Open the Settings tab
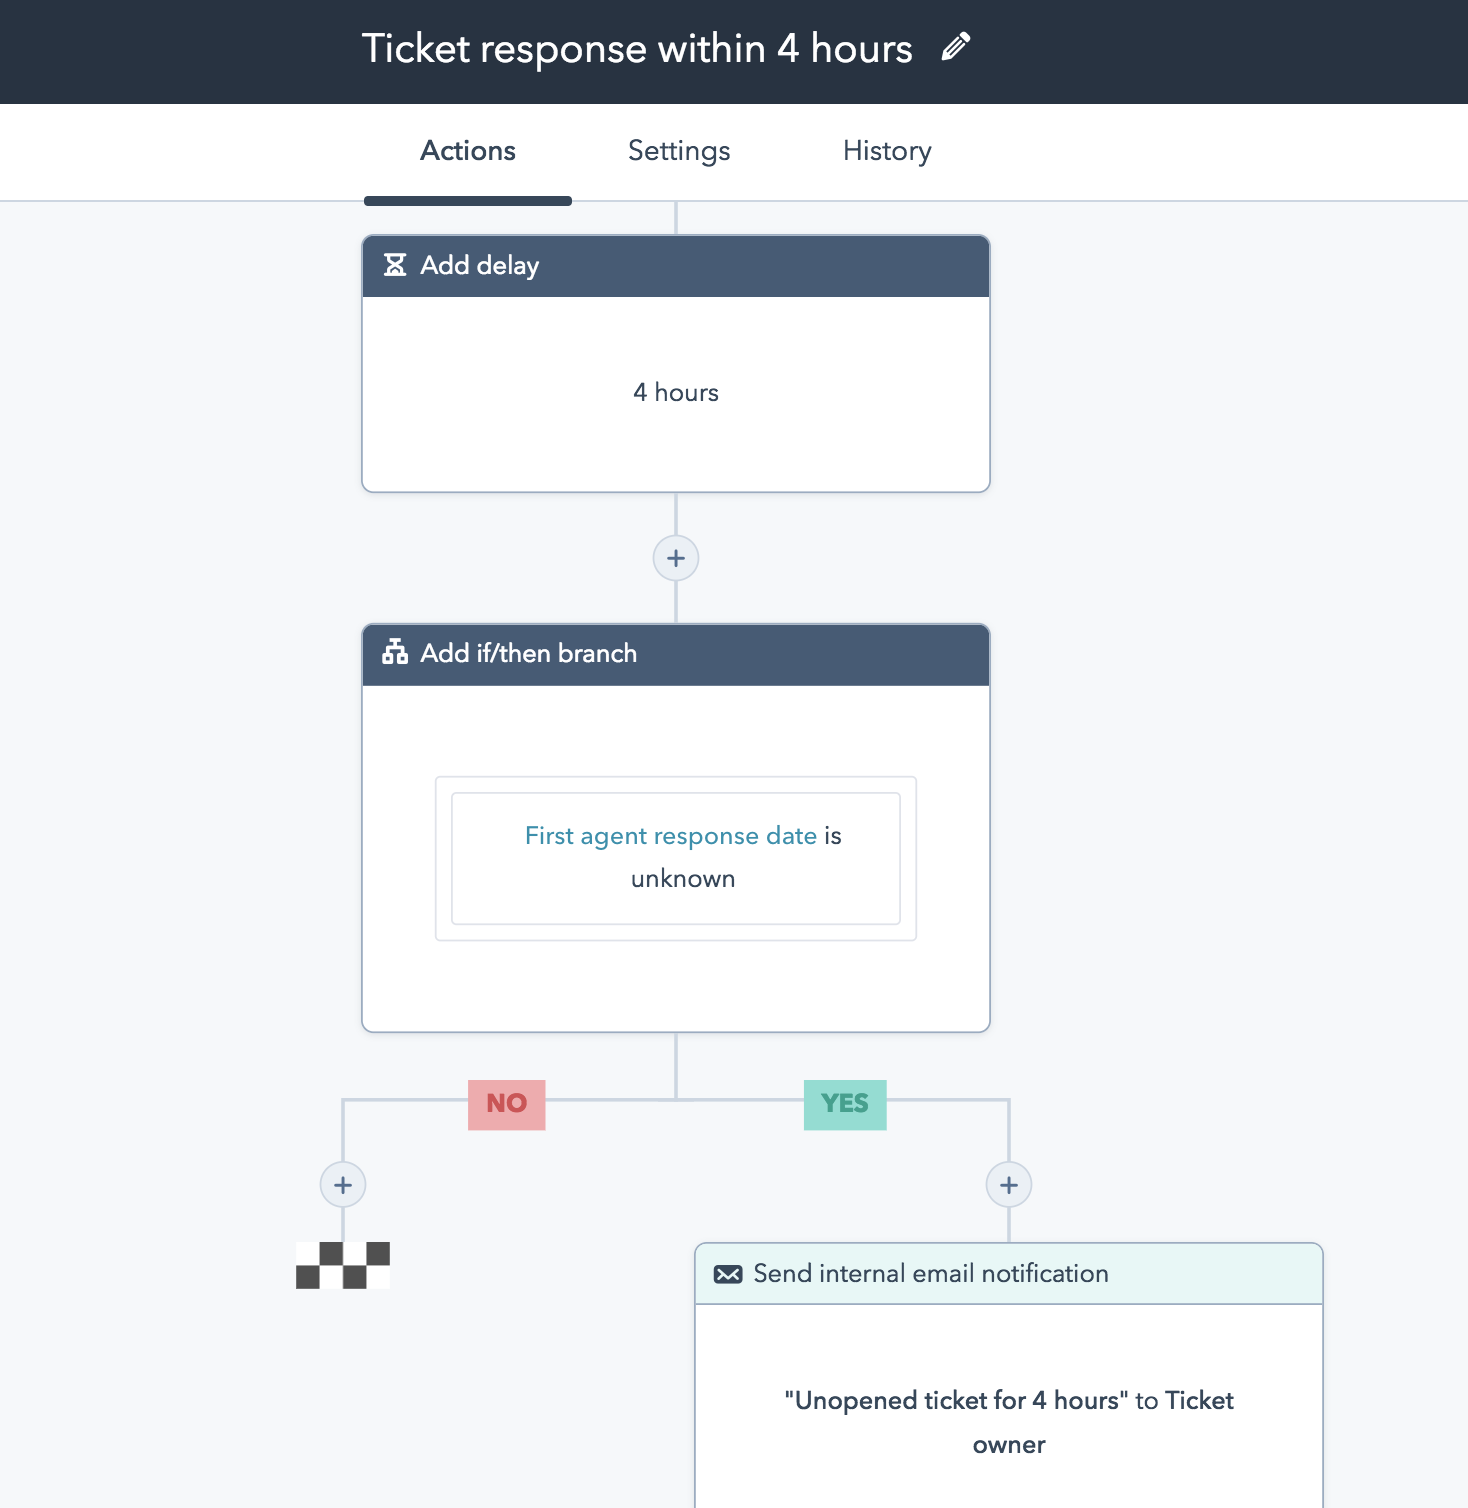 pyautogui.click(x=679, y=151)
